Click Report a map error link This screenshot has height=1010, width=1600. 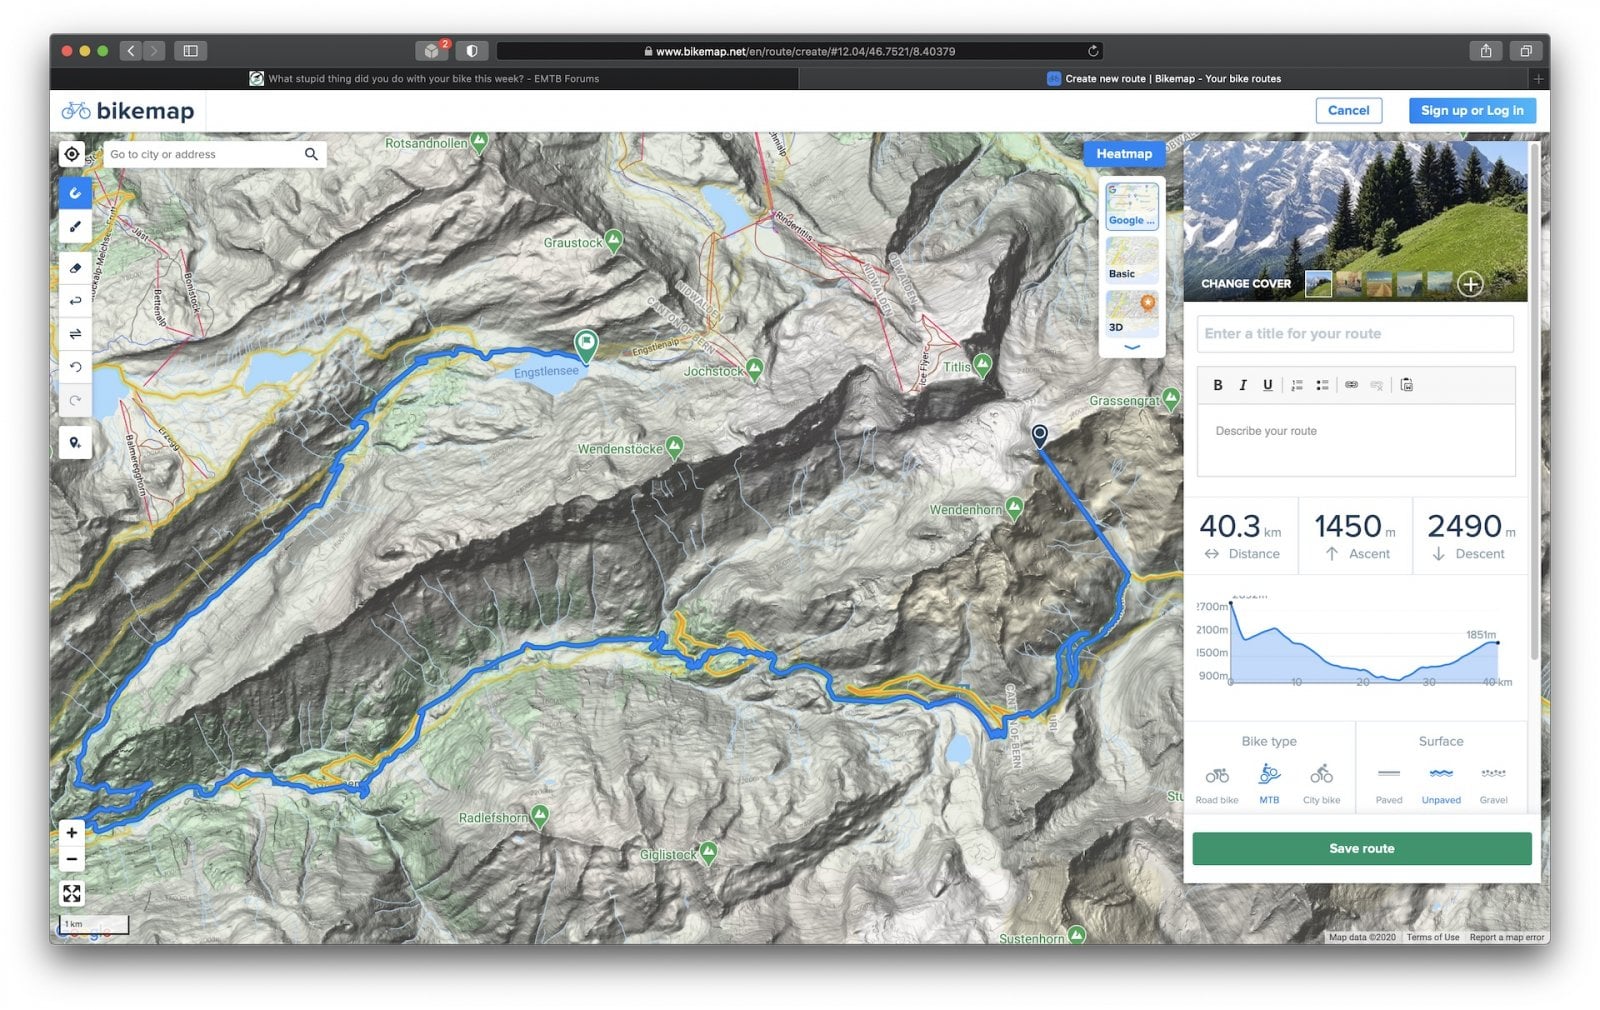click(x=1506, y=937)
